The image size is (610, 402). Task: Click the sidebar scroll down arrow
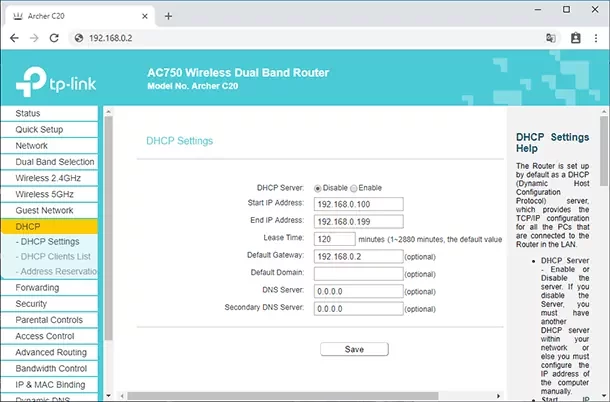click(109, 396)
